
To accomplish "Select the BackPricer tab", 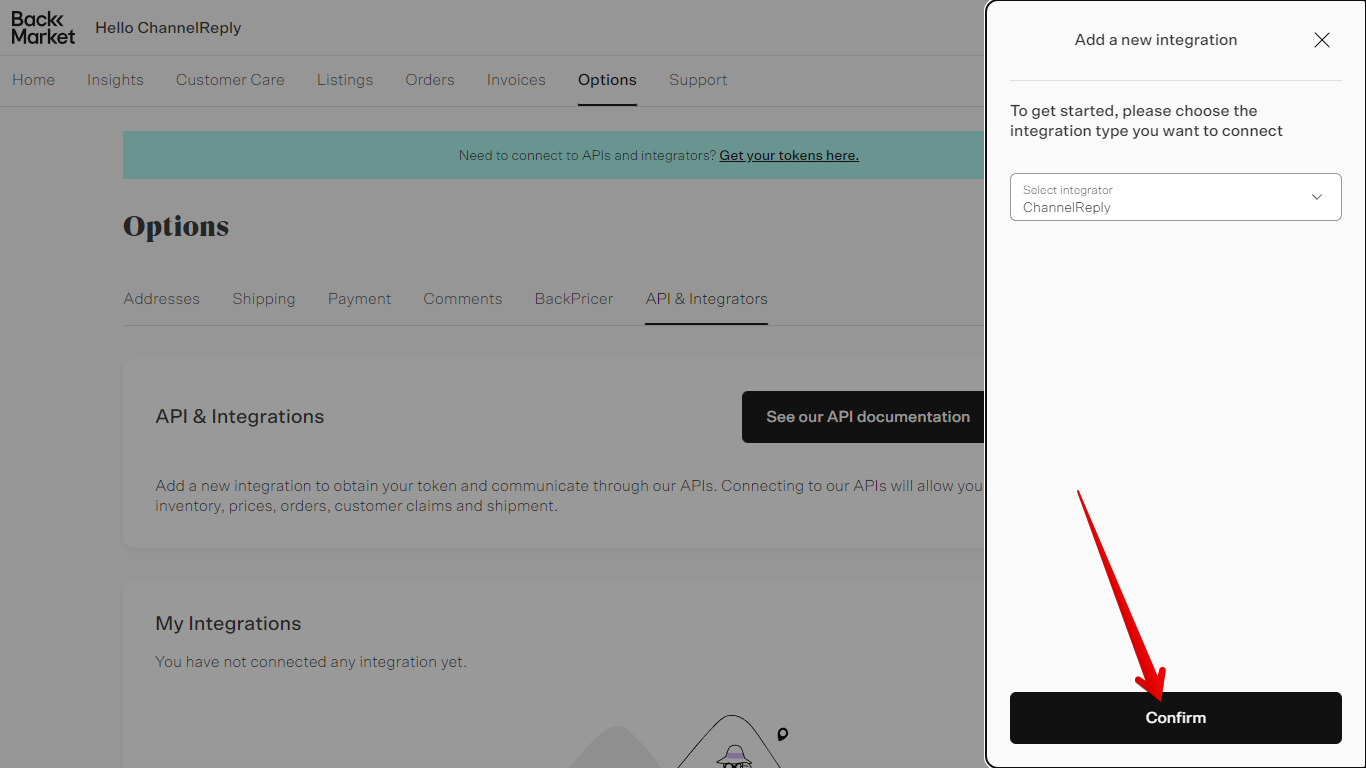I will [574, 299].
